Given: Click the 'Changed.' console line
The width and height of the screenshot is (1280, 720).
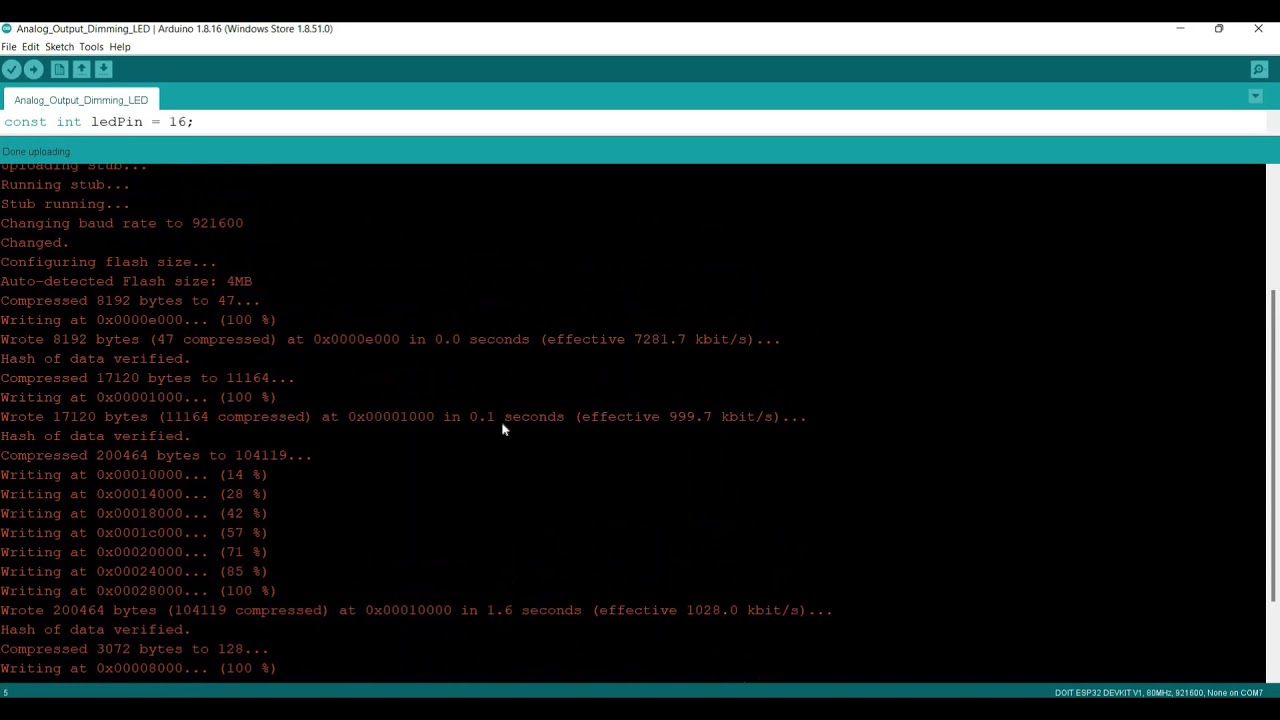Looking at the screenshot, I should 35,242.
